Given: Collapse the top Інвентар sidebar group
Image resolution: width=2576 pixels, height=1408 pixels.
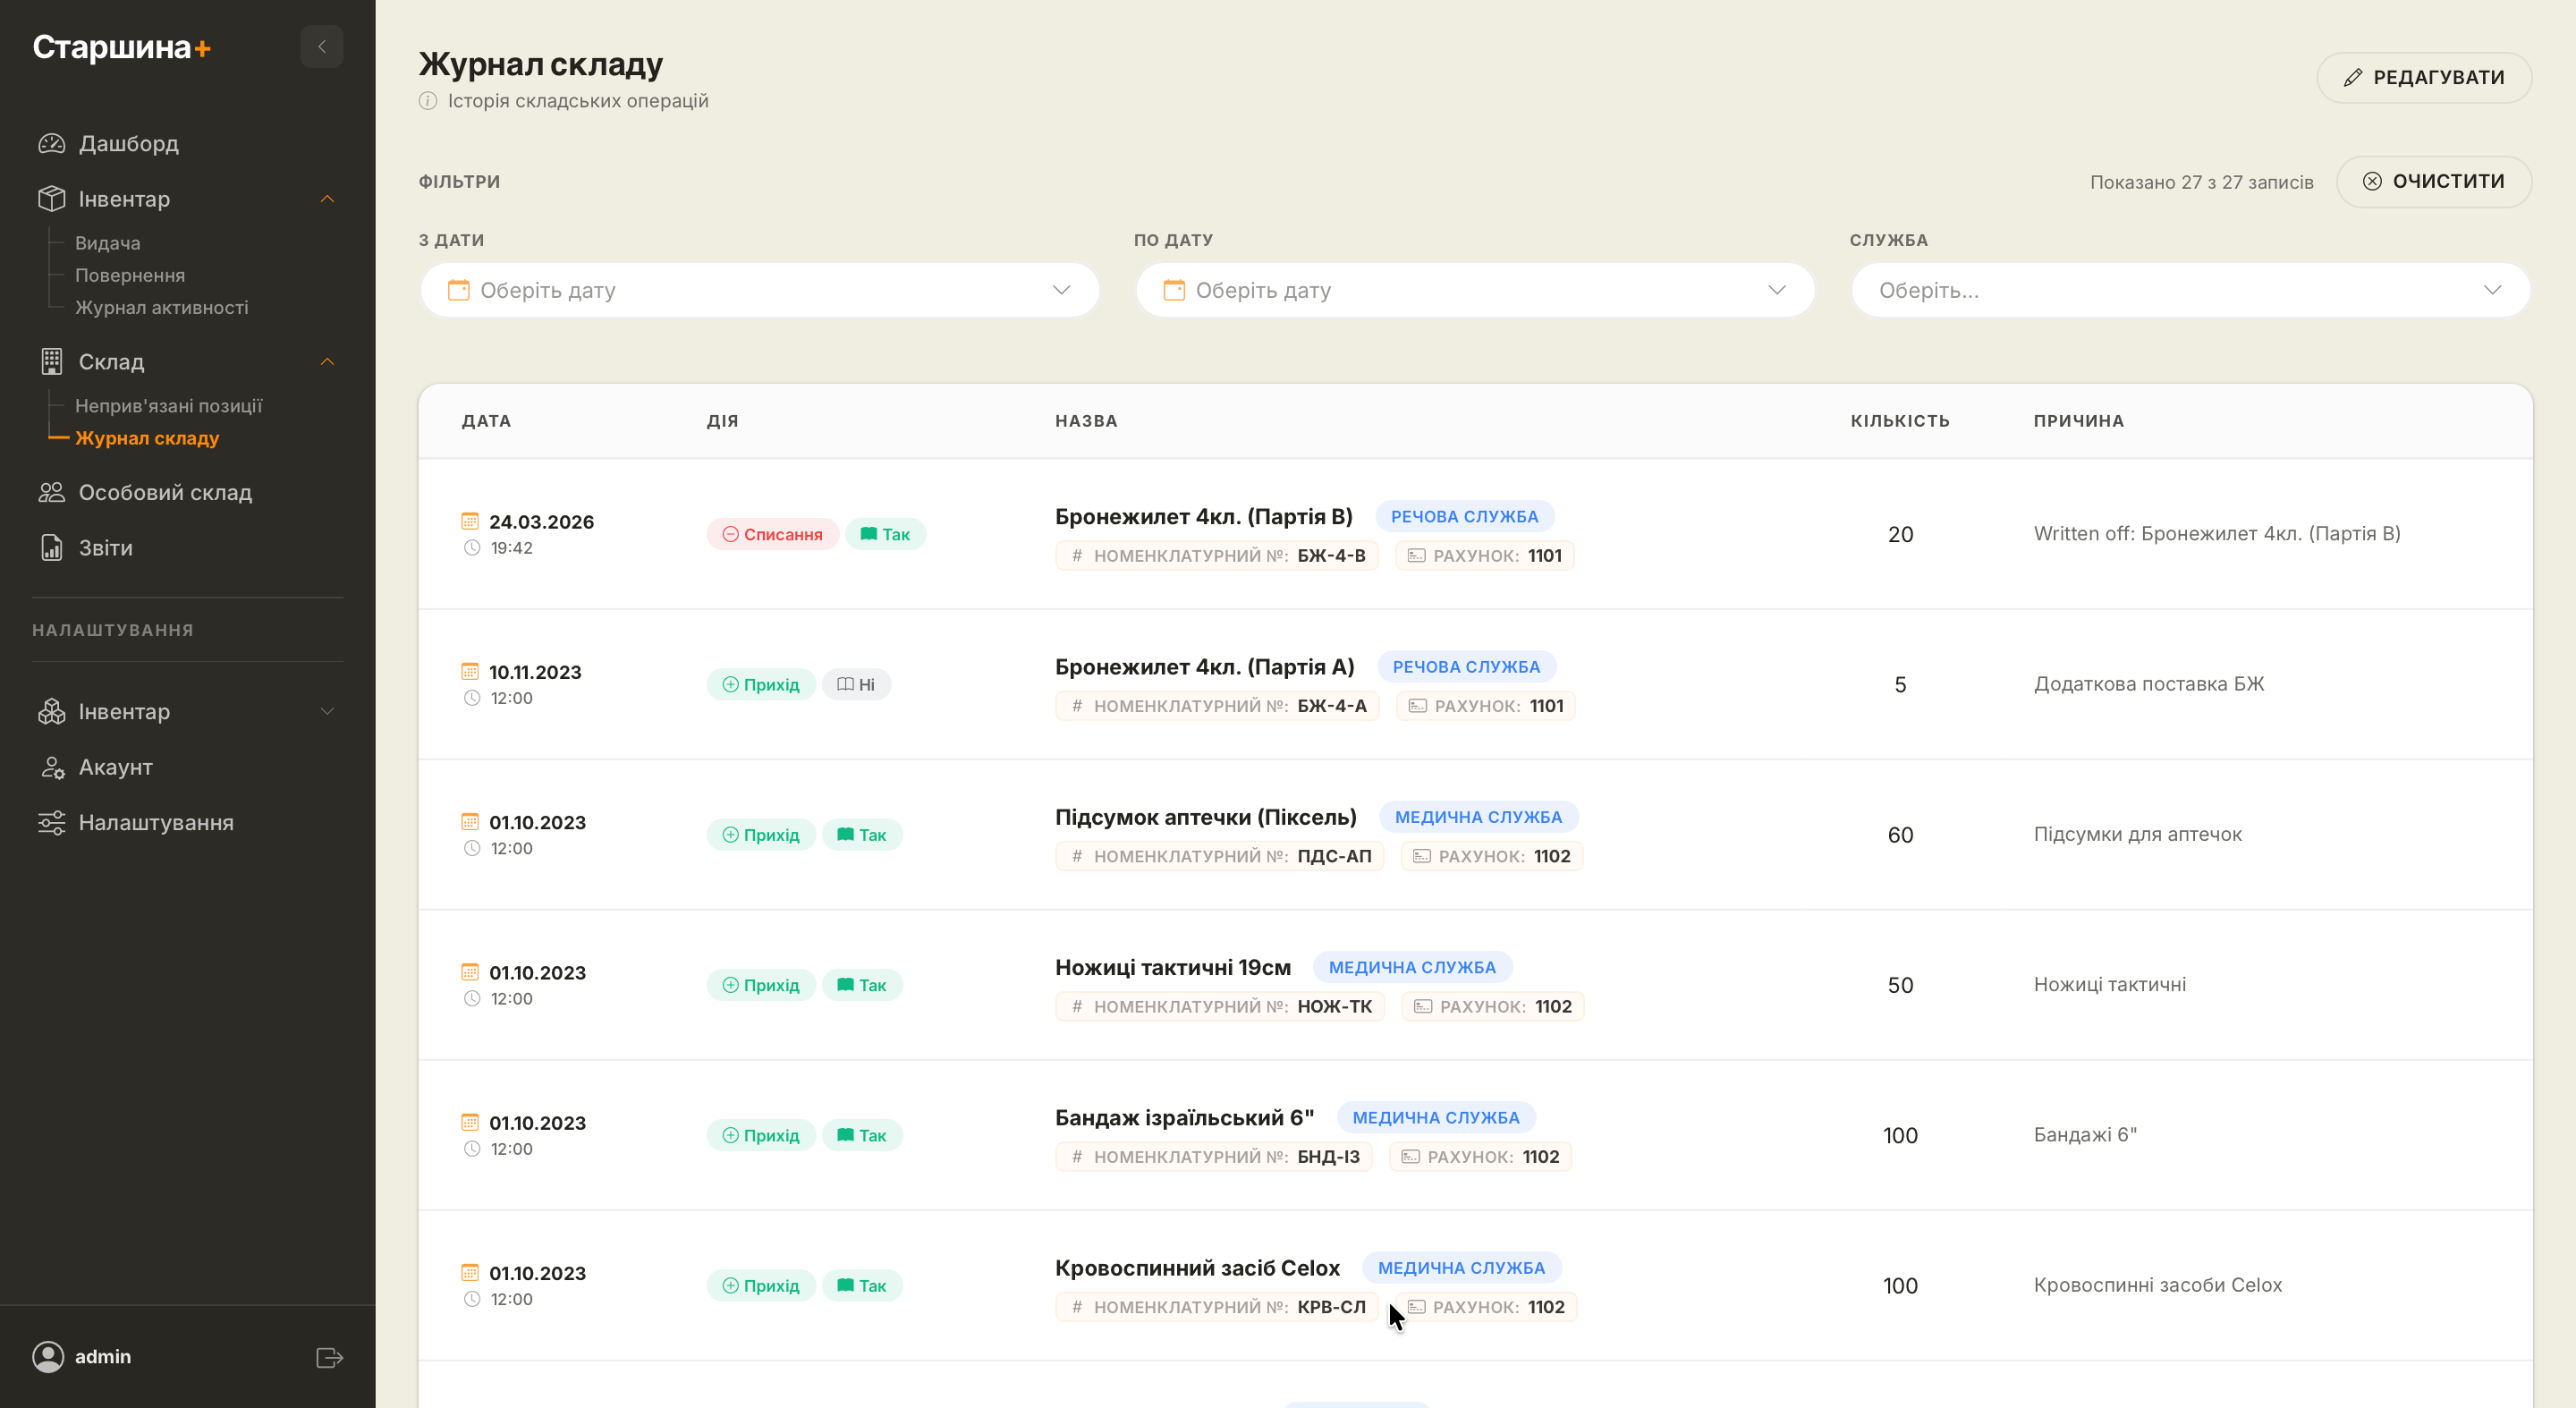Looking at the screenshot, I should tap(327, 199).
